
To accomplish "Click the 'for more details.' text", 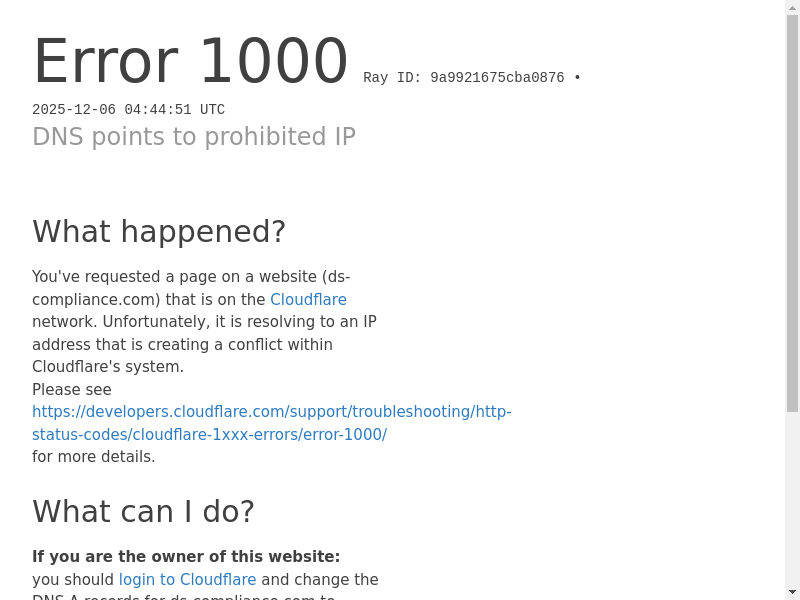I will (94, 457).
